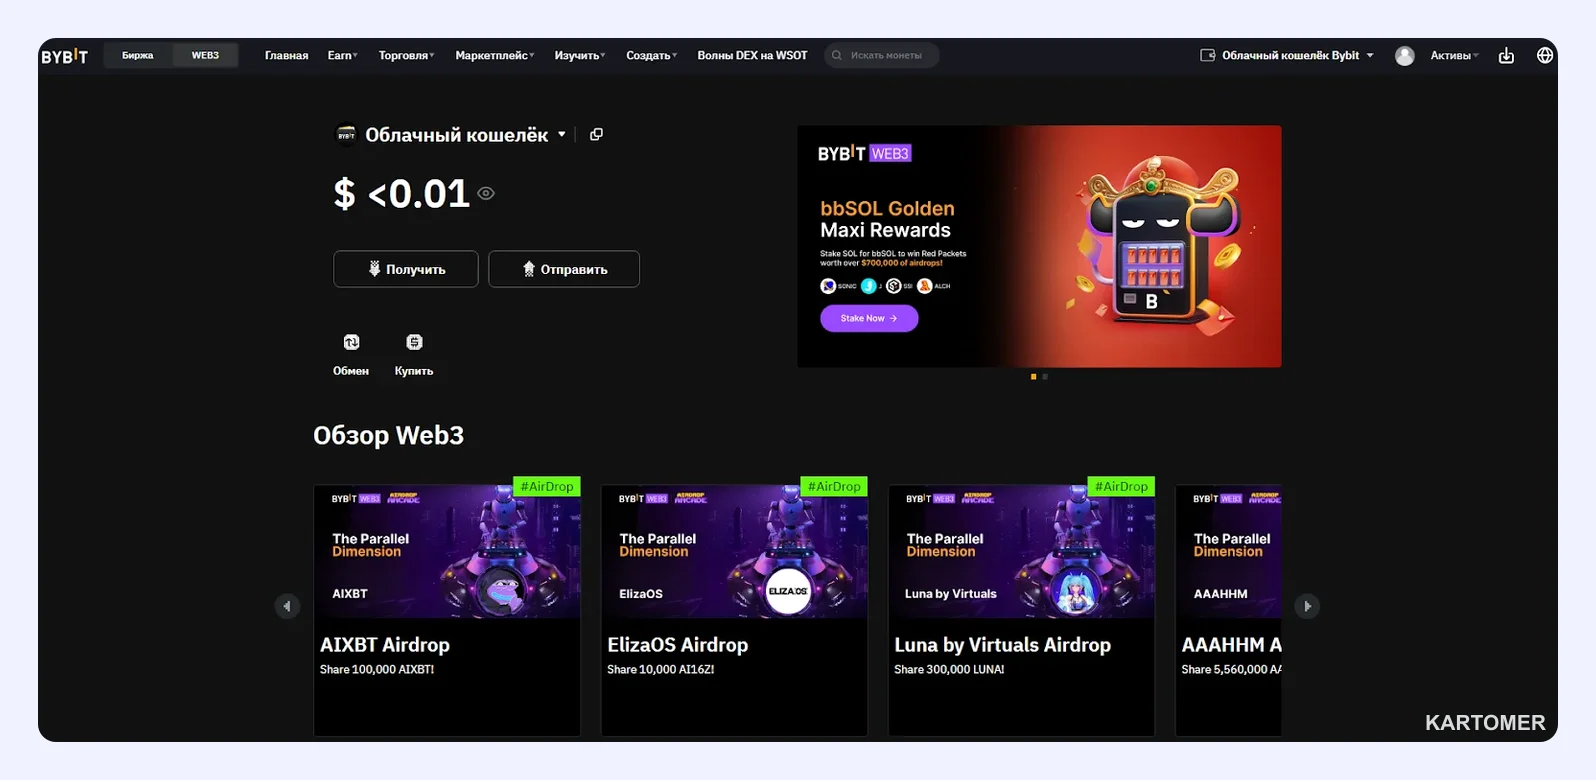Screen dimensions: 1596x780
Task: Expand the Маркетплейс menu
Action: tap(495, 55)
